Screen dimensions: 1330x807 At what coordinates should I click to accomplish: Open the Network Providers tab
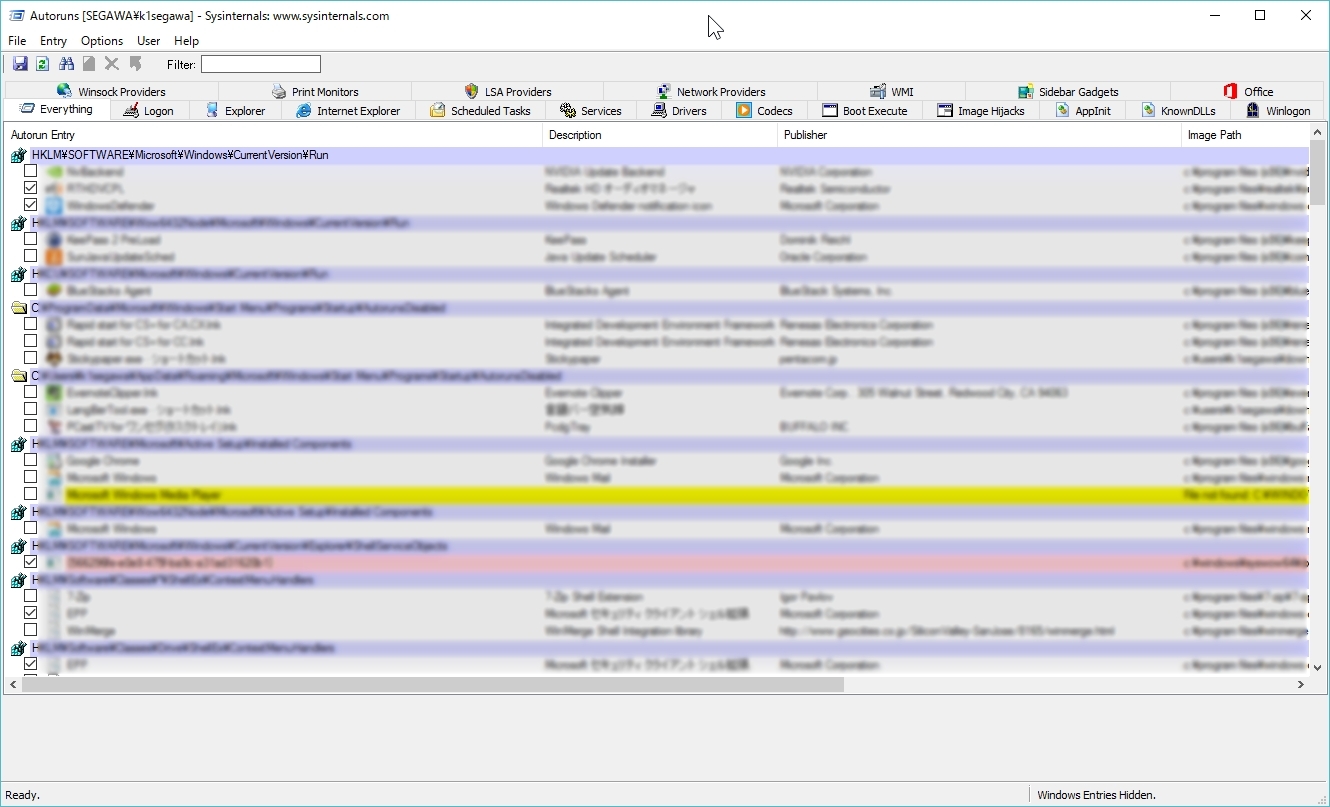point(711,91)
